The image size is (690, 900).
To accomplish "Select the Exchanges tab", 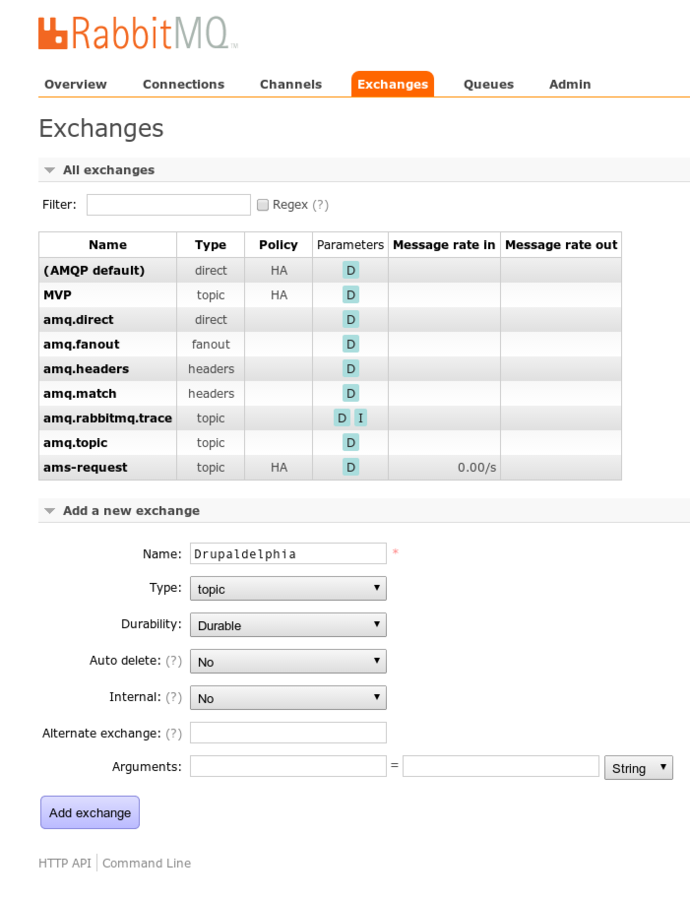I will point(393,84).
